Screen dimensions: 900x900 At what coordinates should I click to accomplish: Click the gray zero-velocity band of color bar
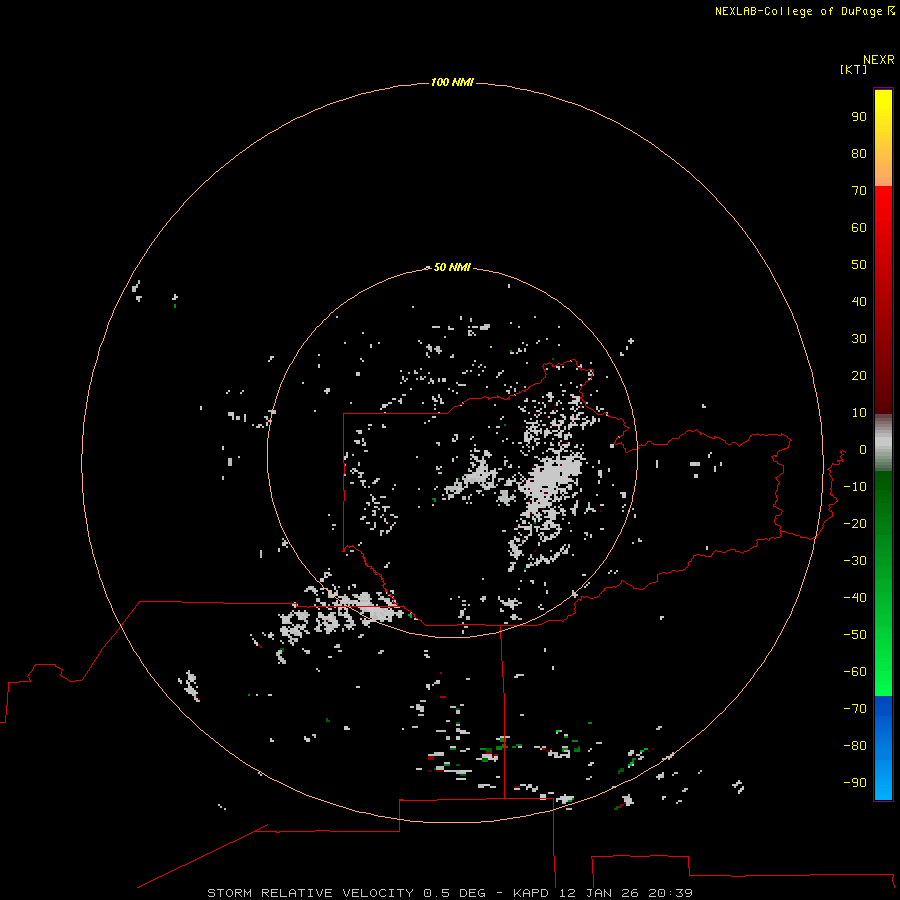tap(883, 443)
